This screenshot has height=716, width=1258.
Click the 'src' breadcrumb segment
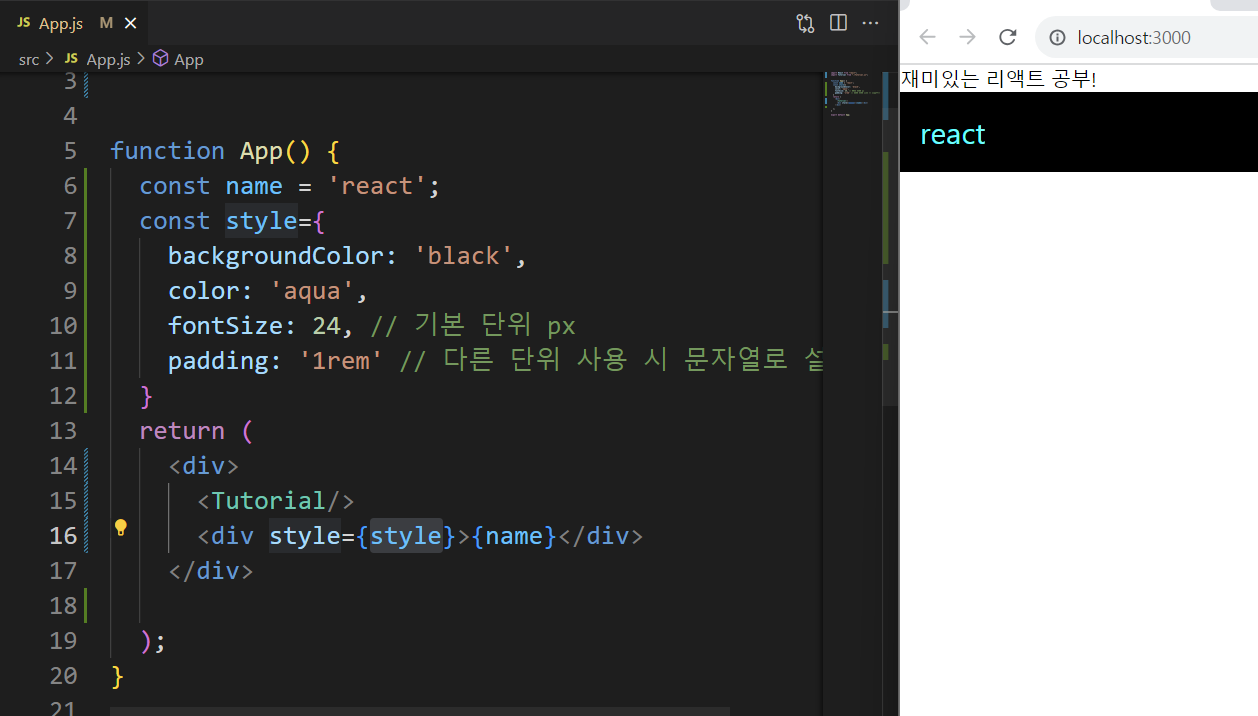[29, 59]
